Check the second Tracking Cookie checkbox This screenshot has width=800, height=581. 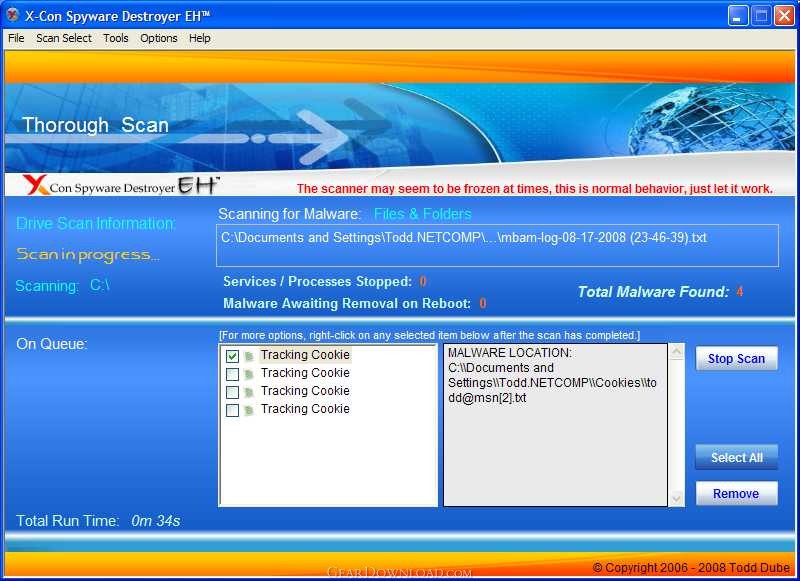pos(232,374)
